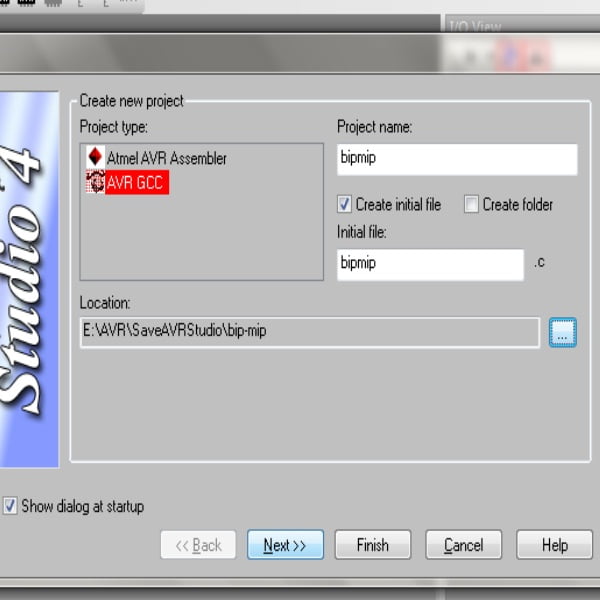The width and height of the screenshot is (600, 600).
Task: Open the location browse button
Action: [562, 332]
